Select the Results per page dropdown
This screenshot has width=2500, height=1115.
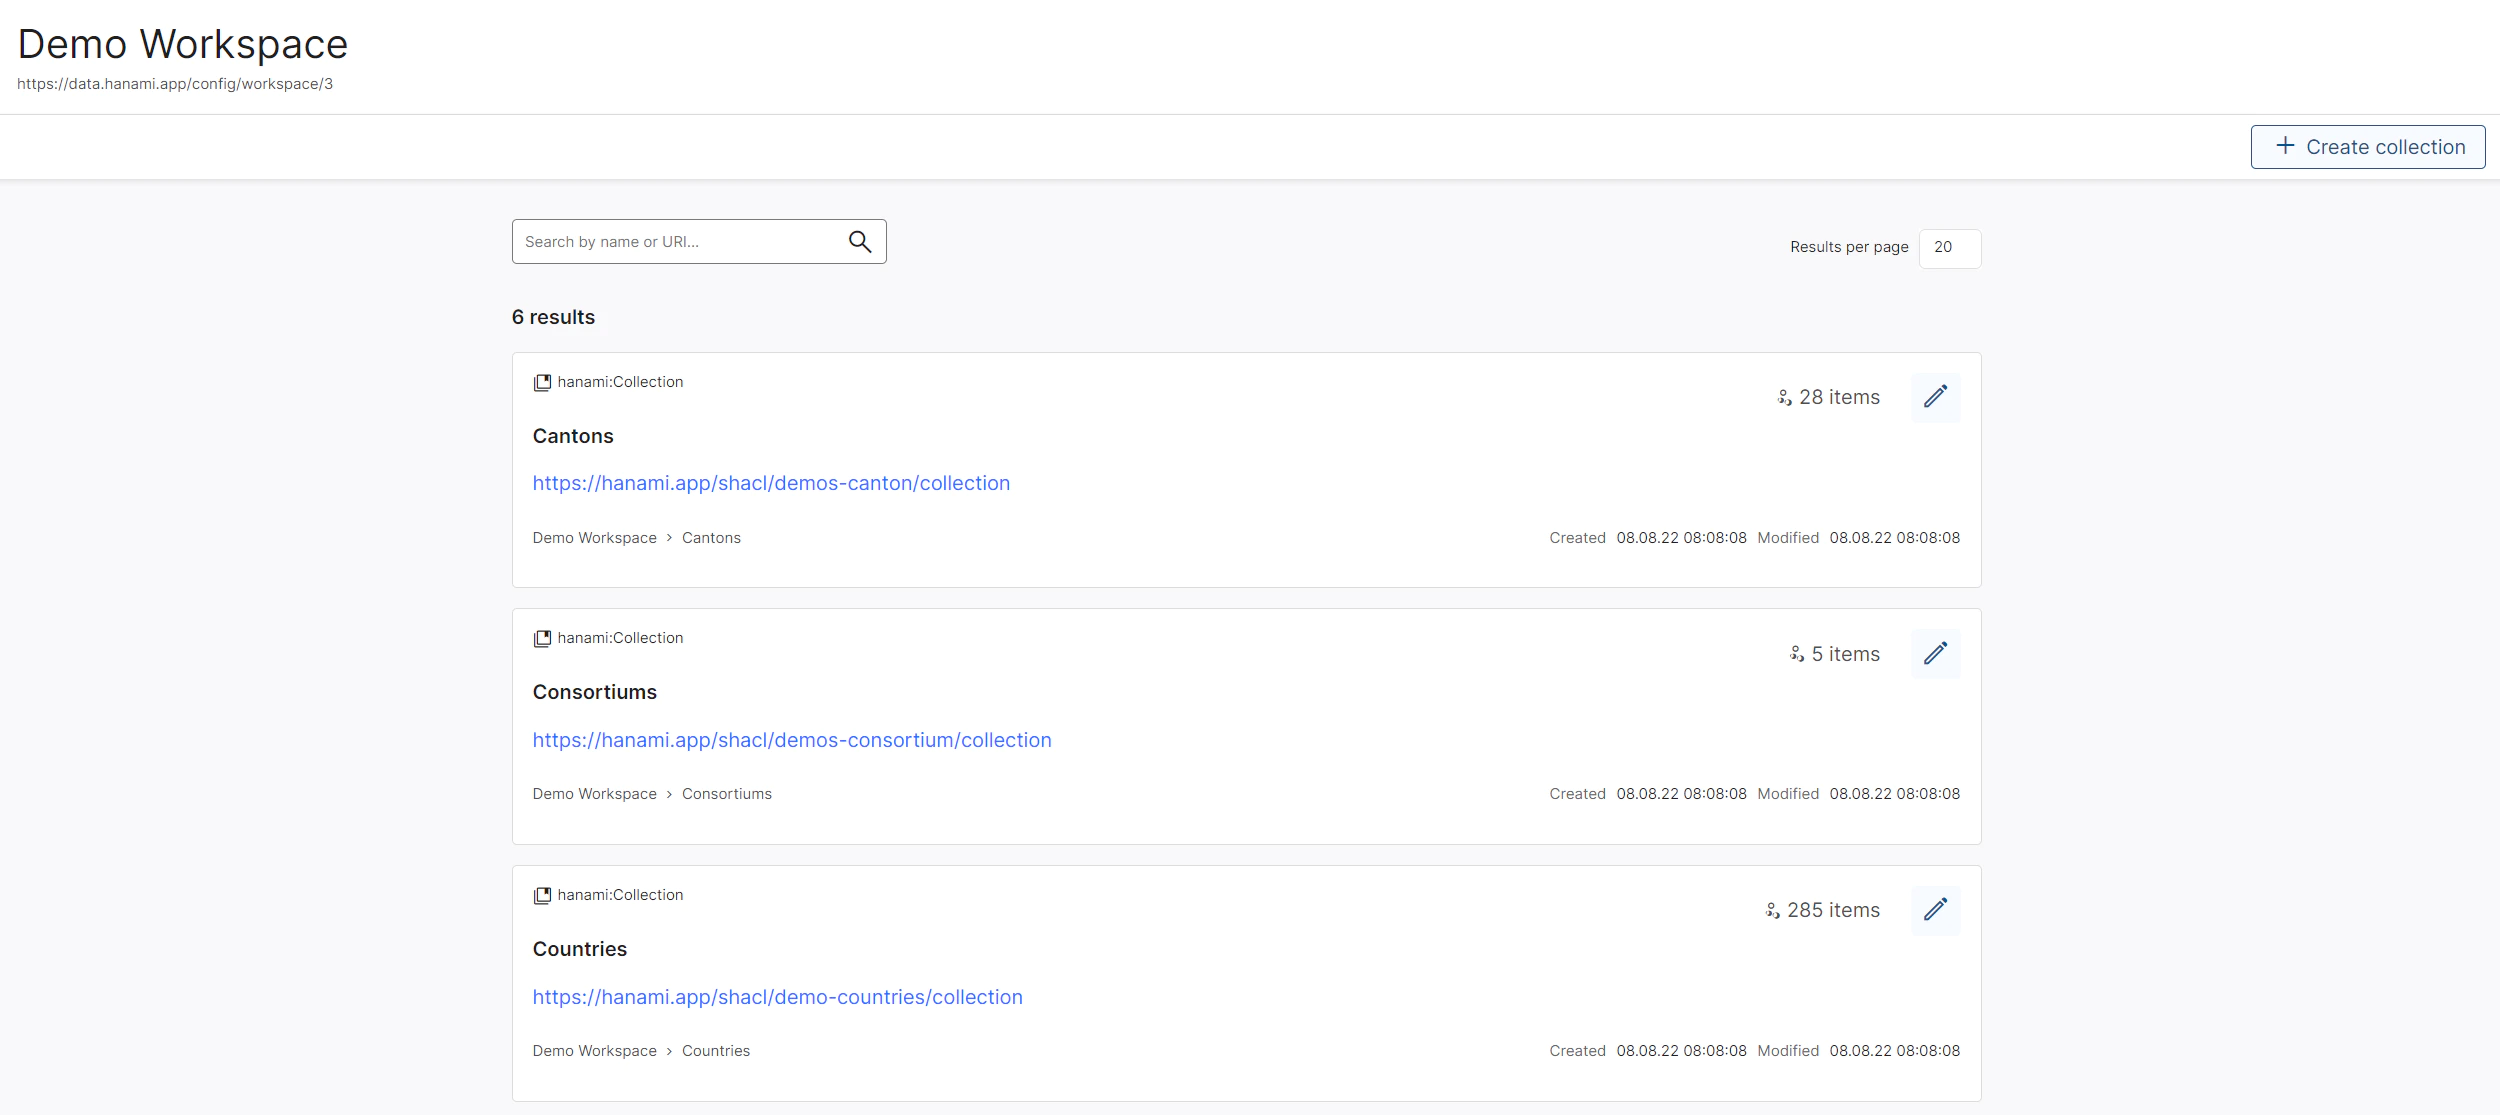1952,247
